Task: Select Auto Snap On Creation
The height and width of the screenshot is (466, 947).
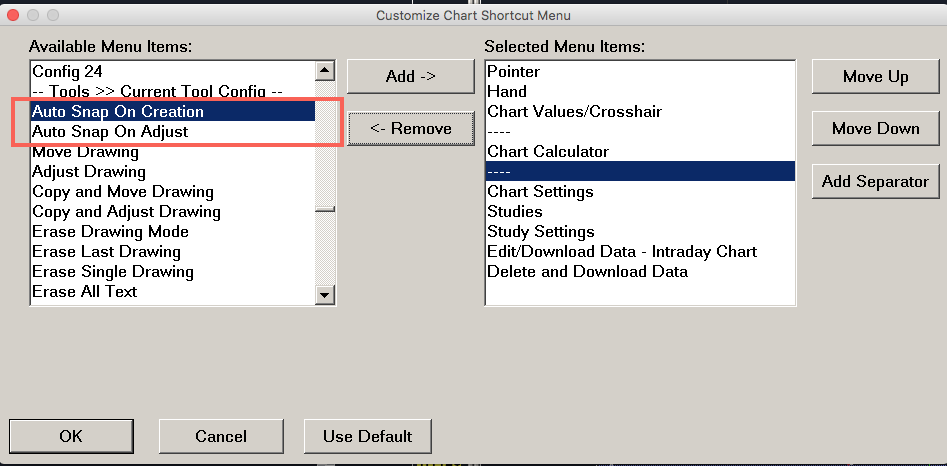Action: [173, 112]
